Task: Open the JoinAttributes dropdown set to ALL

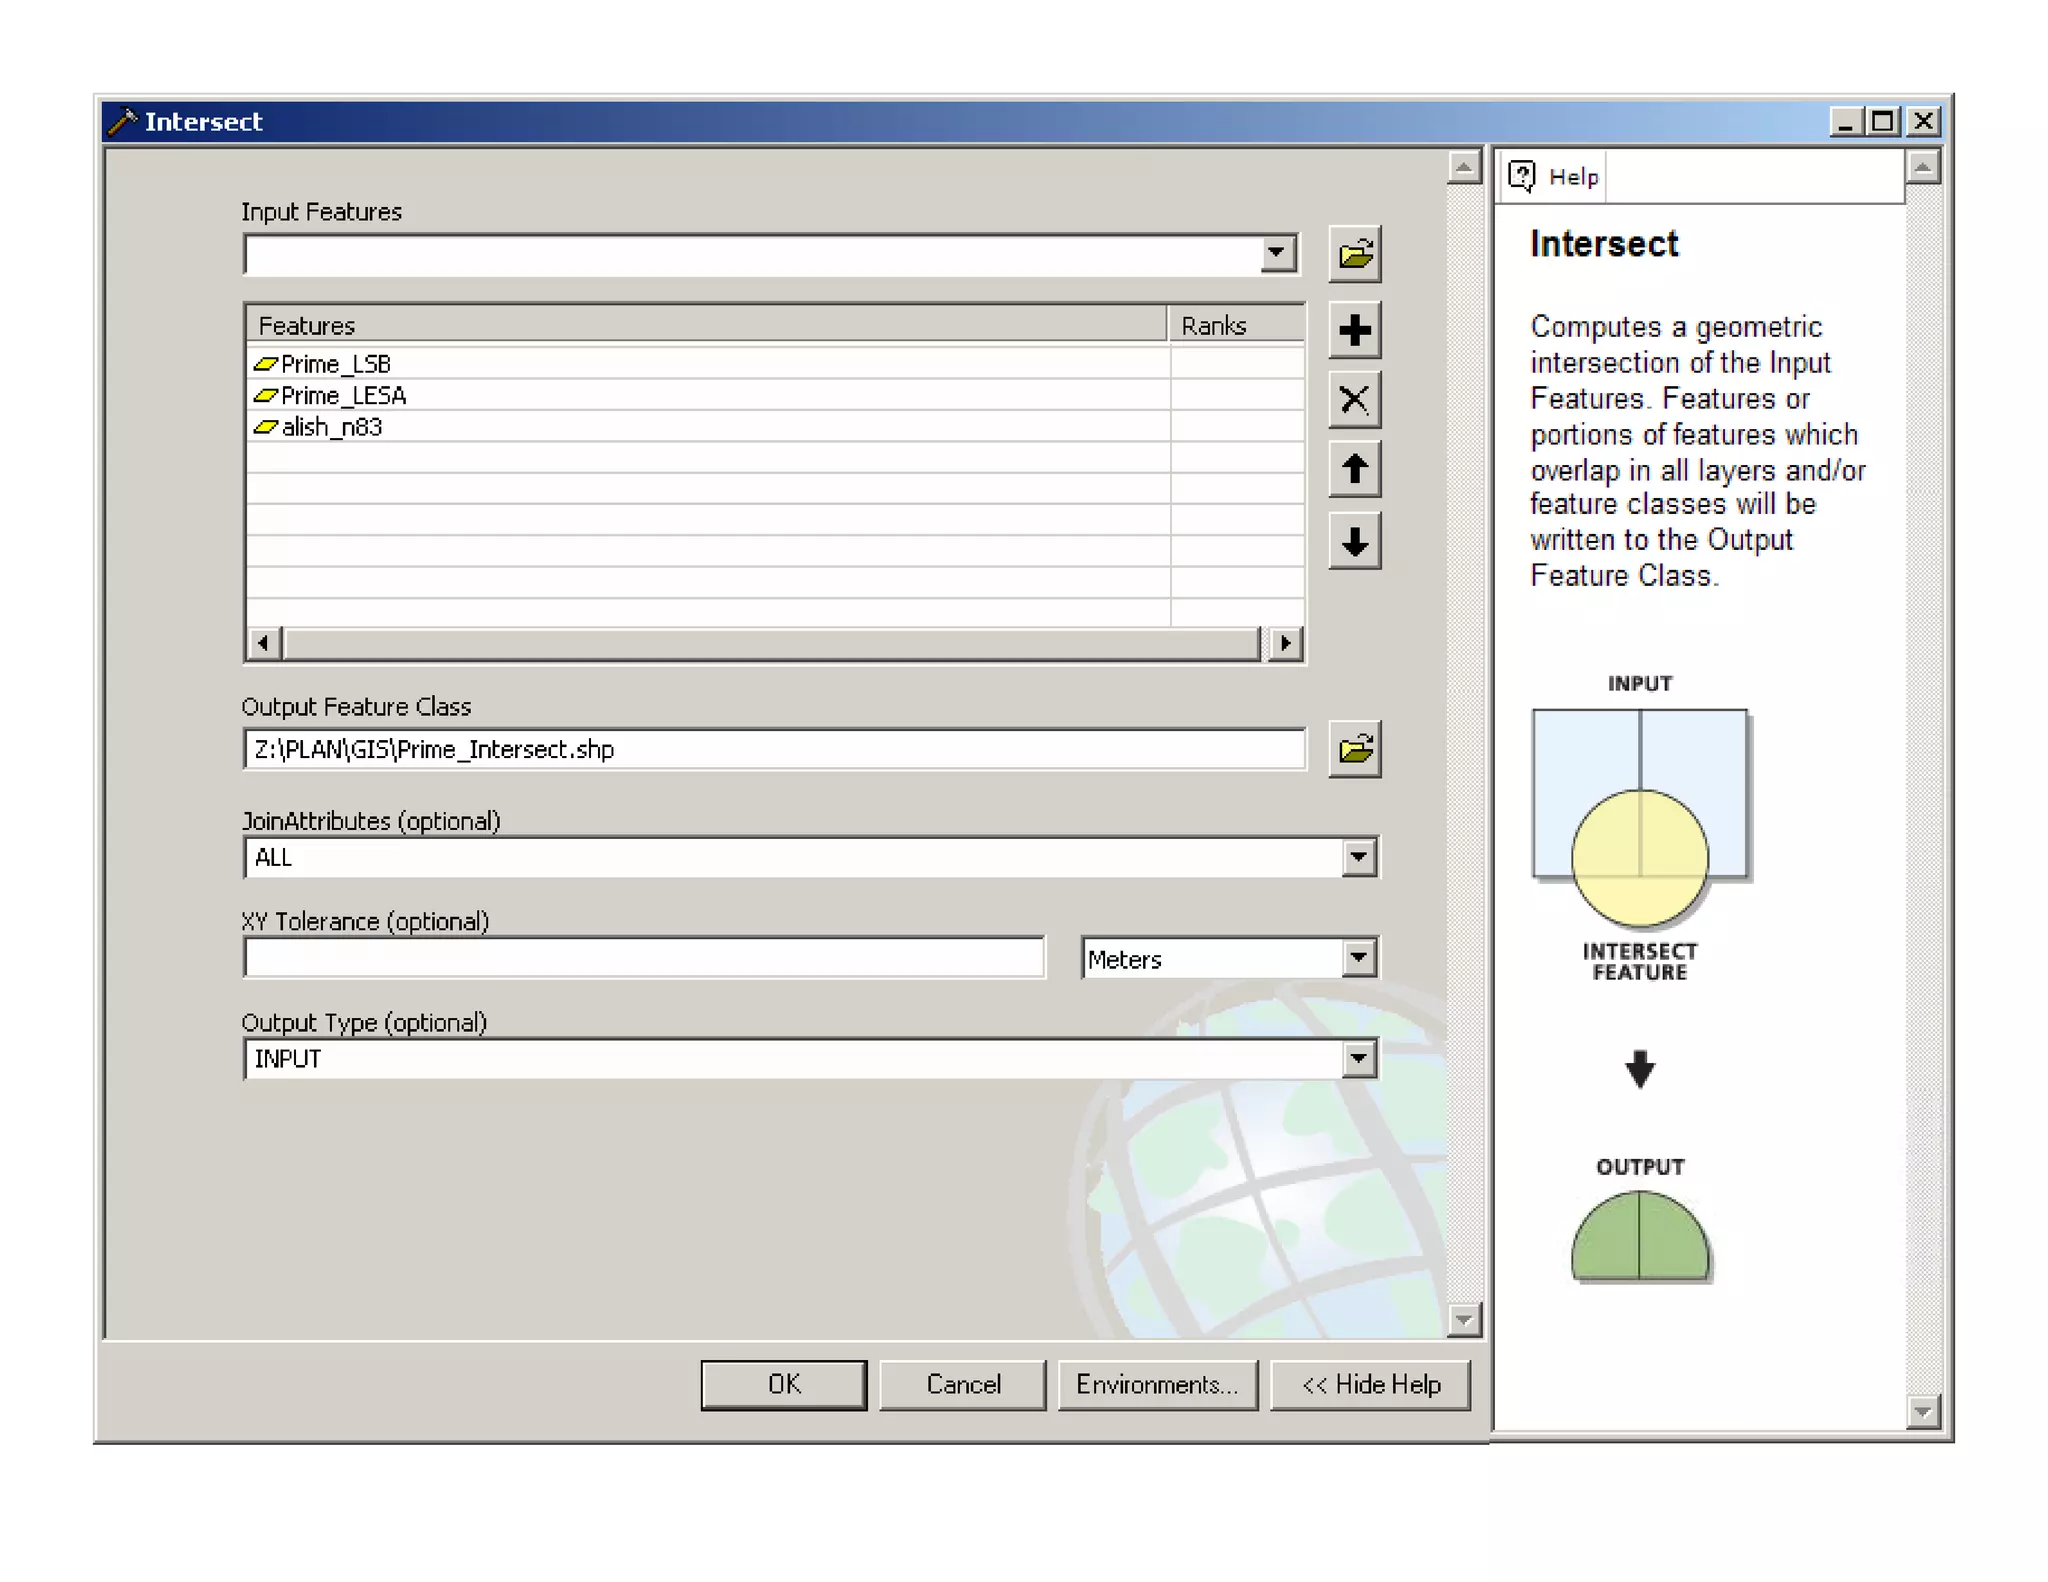Action: click(1357, 857)
